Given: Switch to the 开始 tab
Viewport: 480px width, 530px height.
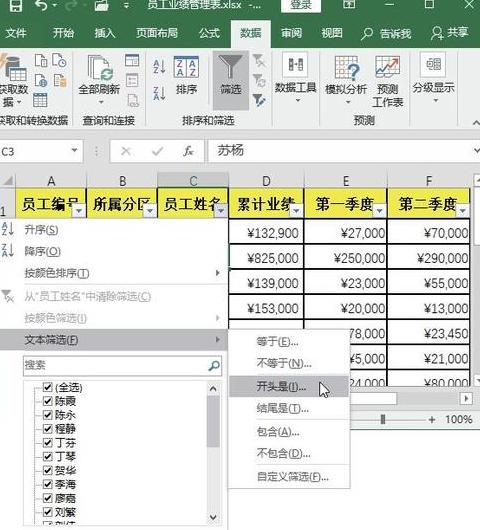Looking at the screenshot, I should 63,33.
